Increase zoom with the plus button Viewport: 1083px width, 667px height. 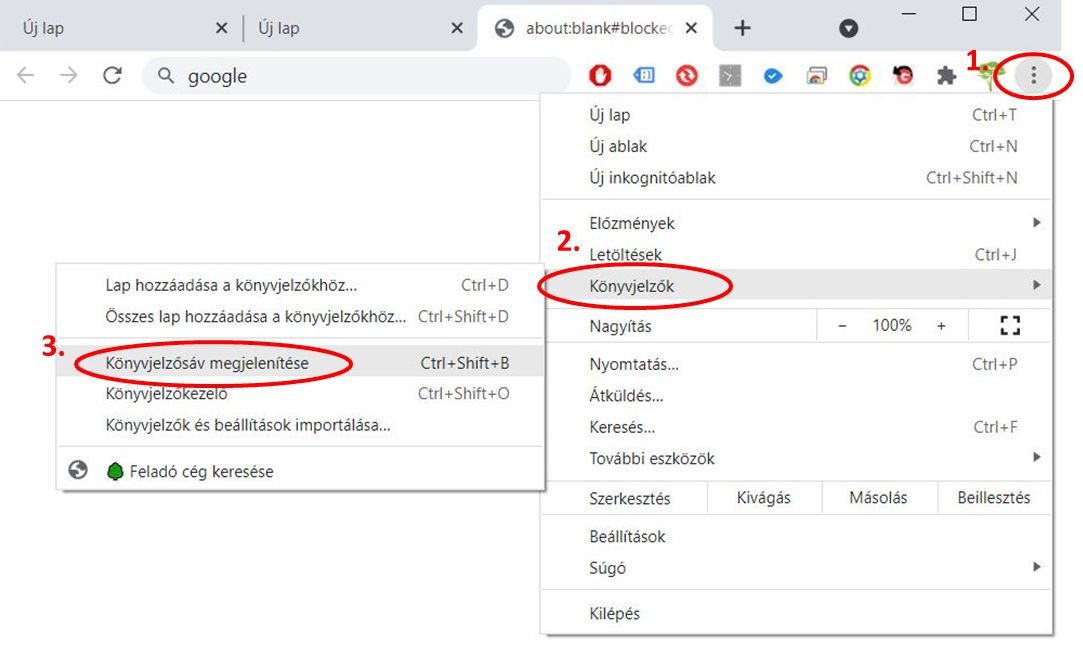(941, 326)
